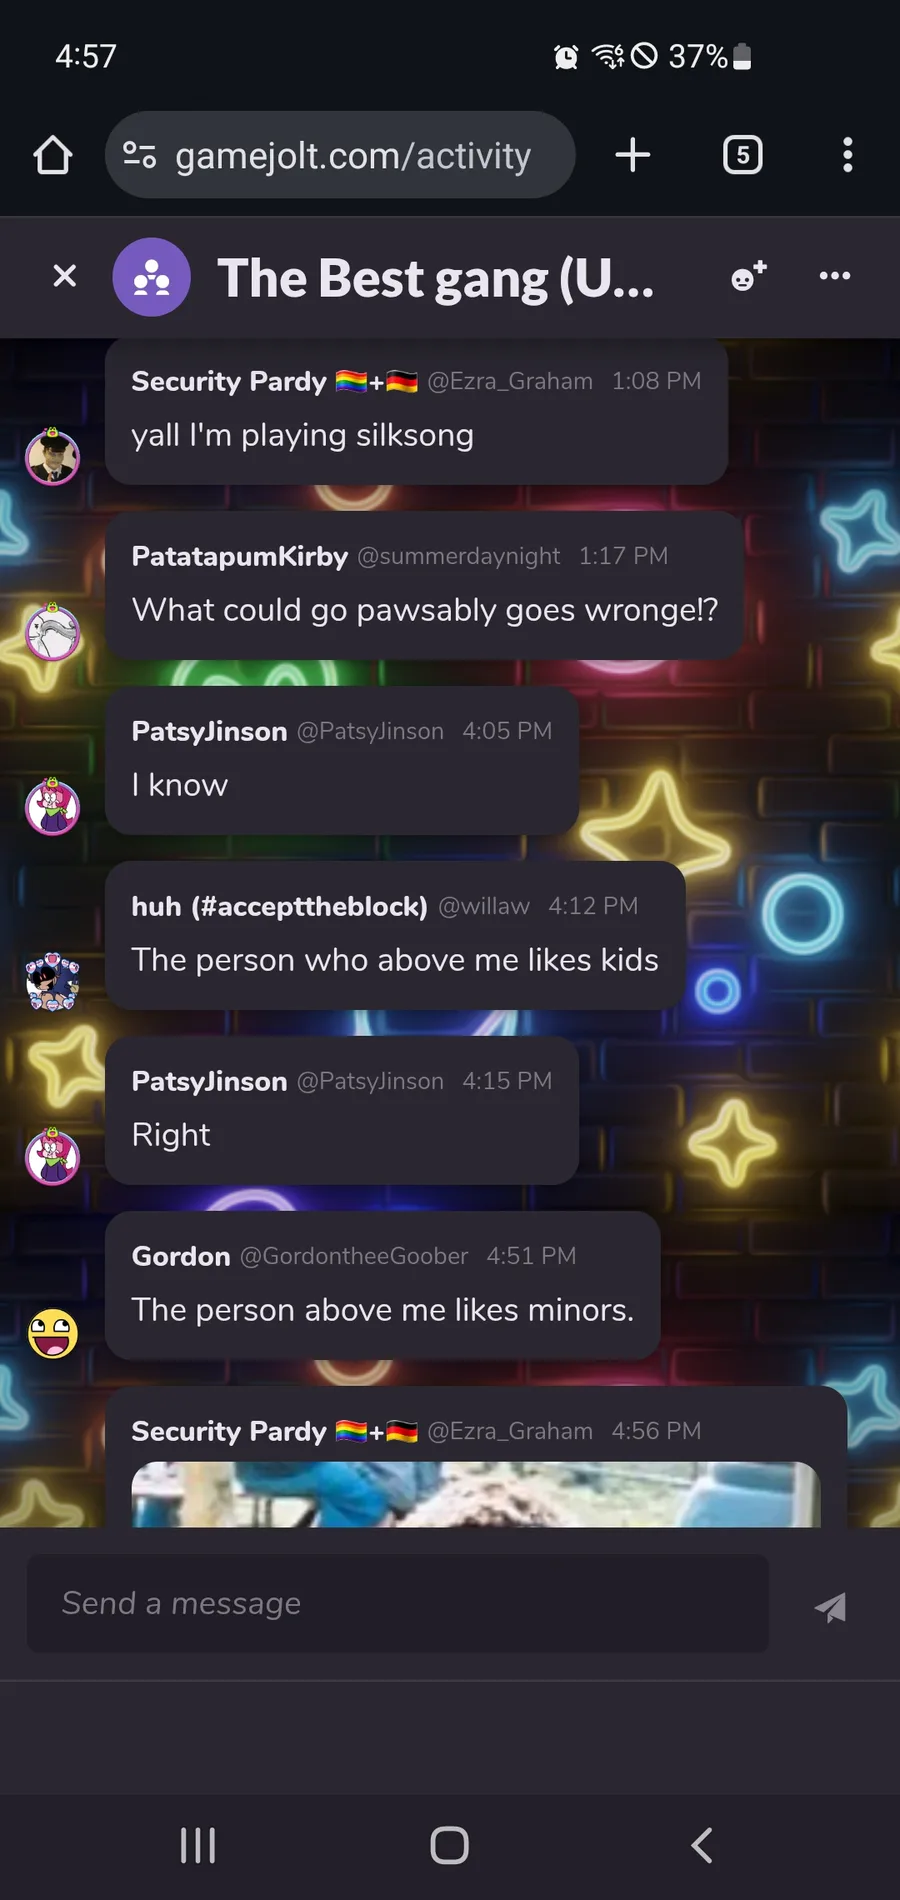Image resolution: width=900 pixels, height=1900 pixels.
Task: Open @Ezra_Graham profile from 1:08 PM message
Action: pos(510,381)
